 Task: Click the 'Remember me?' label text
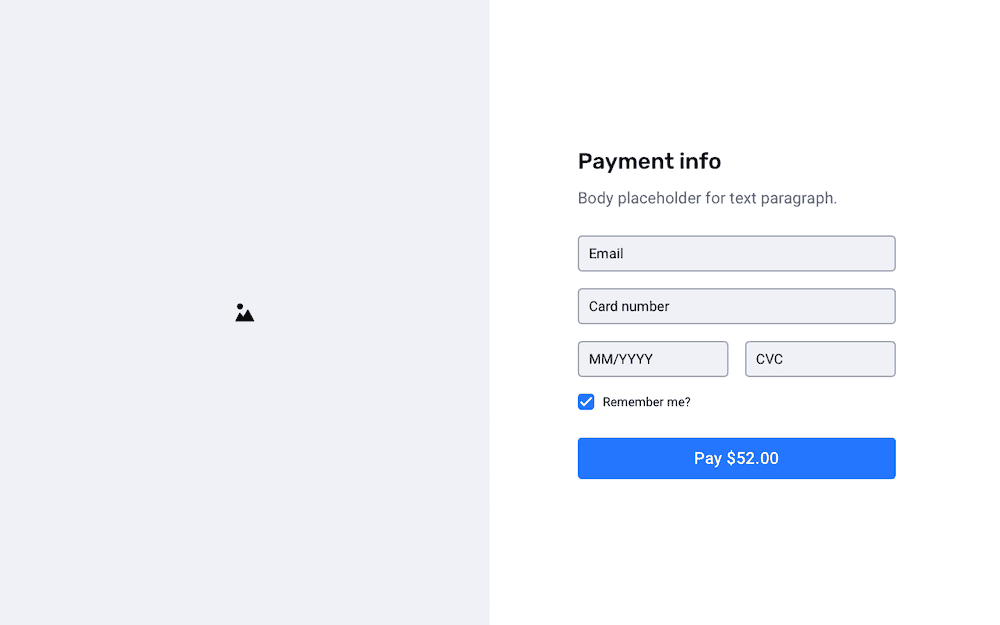tap(646, 402)
